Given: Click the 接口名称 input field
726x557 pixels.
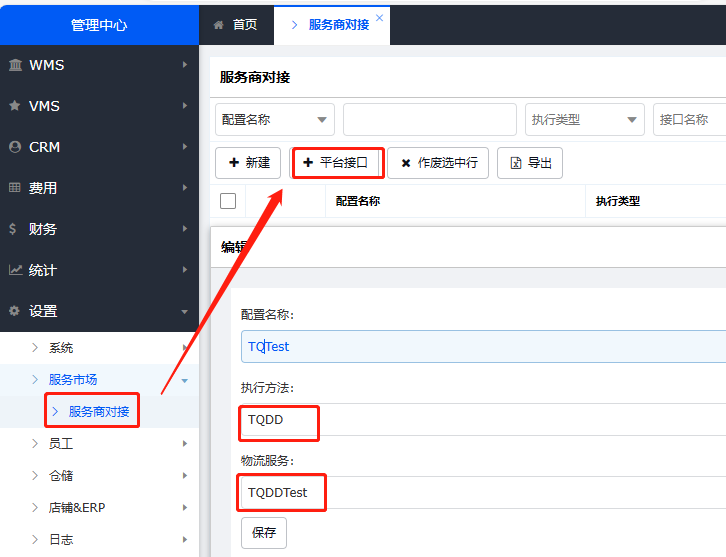Looking at the screenshot, I should tap(689, 120).
